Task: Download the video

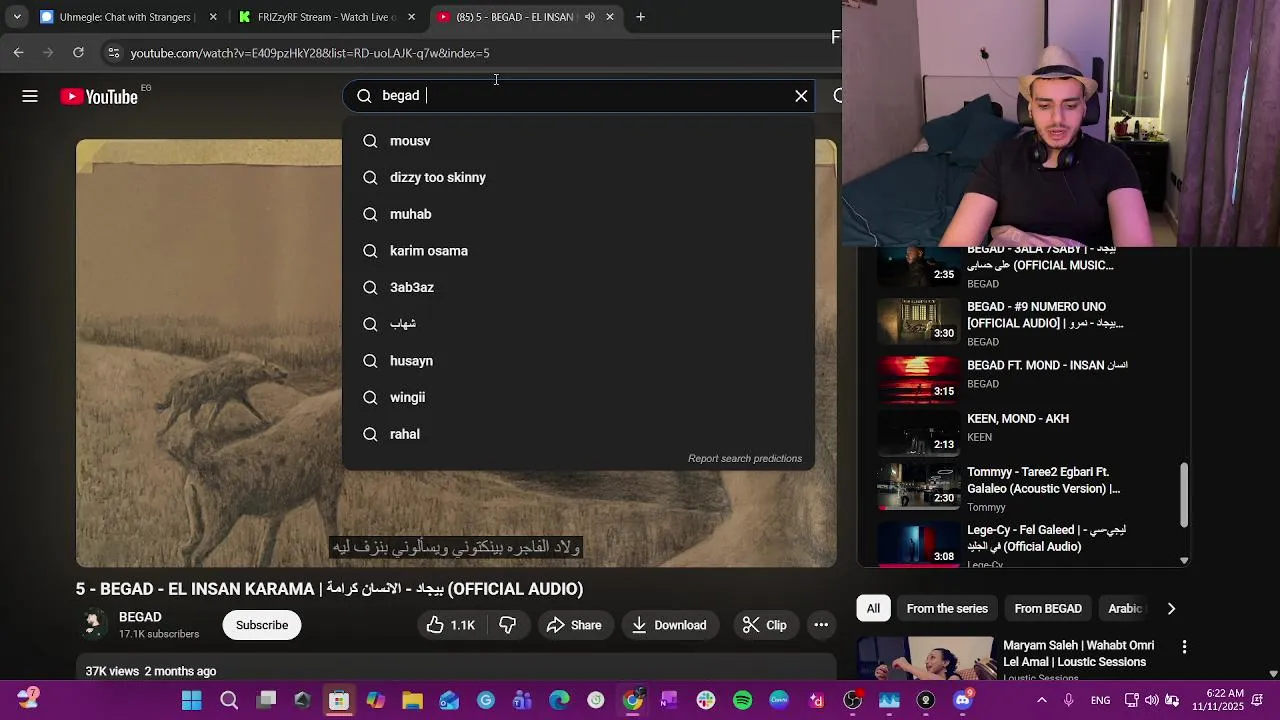Action: 670,625
